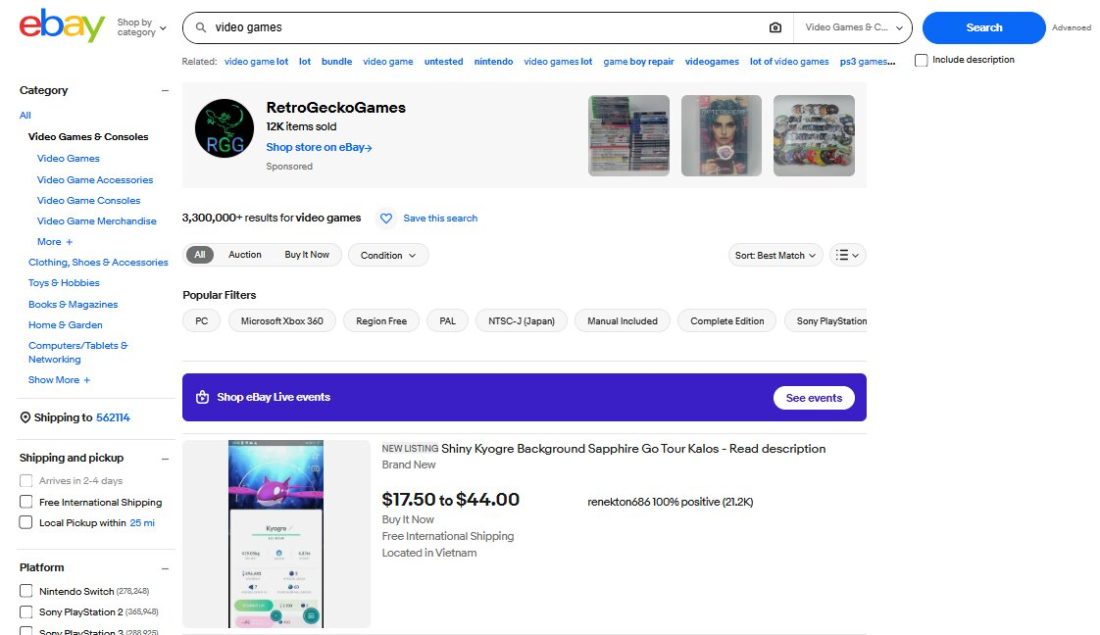Enable the Nintendo Switch platform filter
The image size is (1100, 635).
point(25,591)
